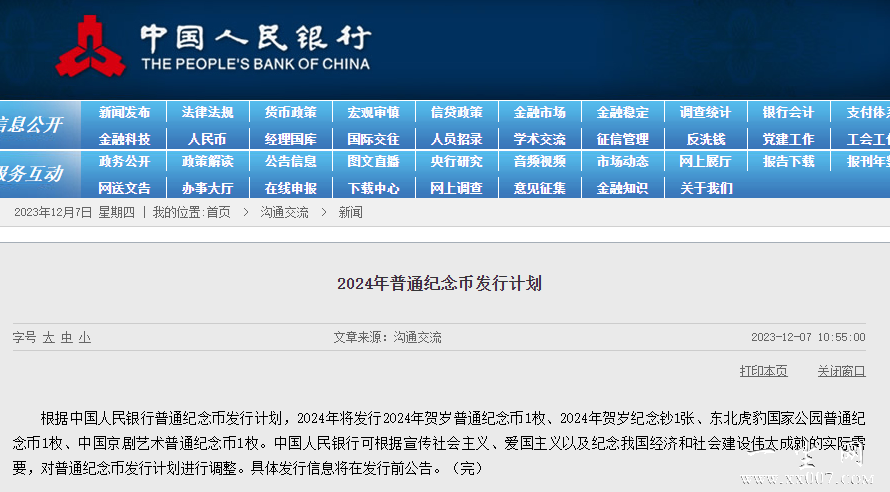Open the 法律法规 menu item
The width and height of the screenshot is (890, 492).
coord(207,112)
